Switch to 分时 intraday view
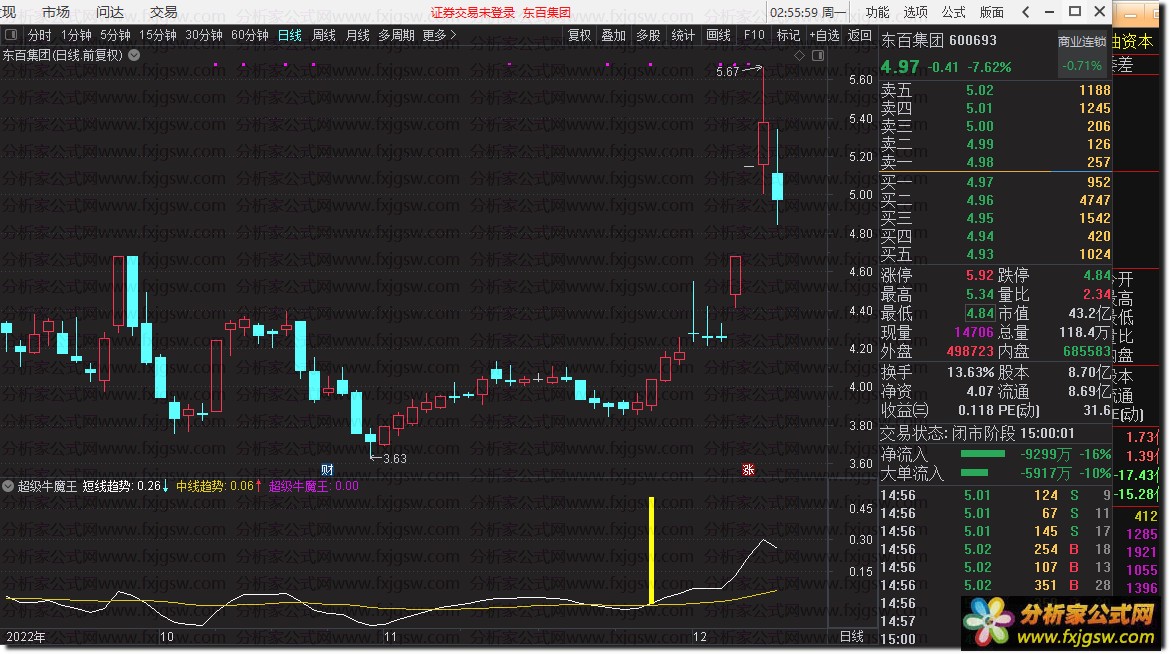Image resolution: width=1171 pixels, height=654 pixels. point(40,35)
